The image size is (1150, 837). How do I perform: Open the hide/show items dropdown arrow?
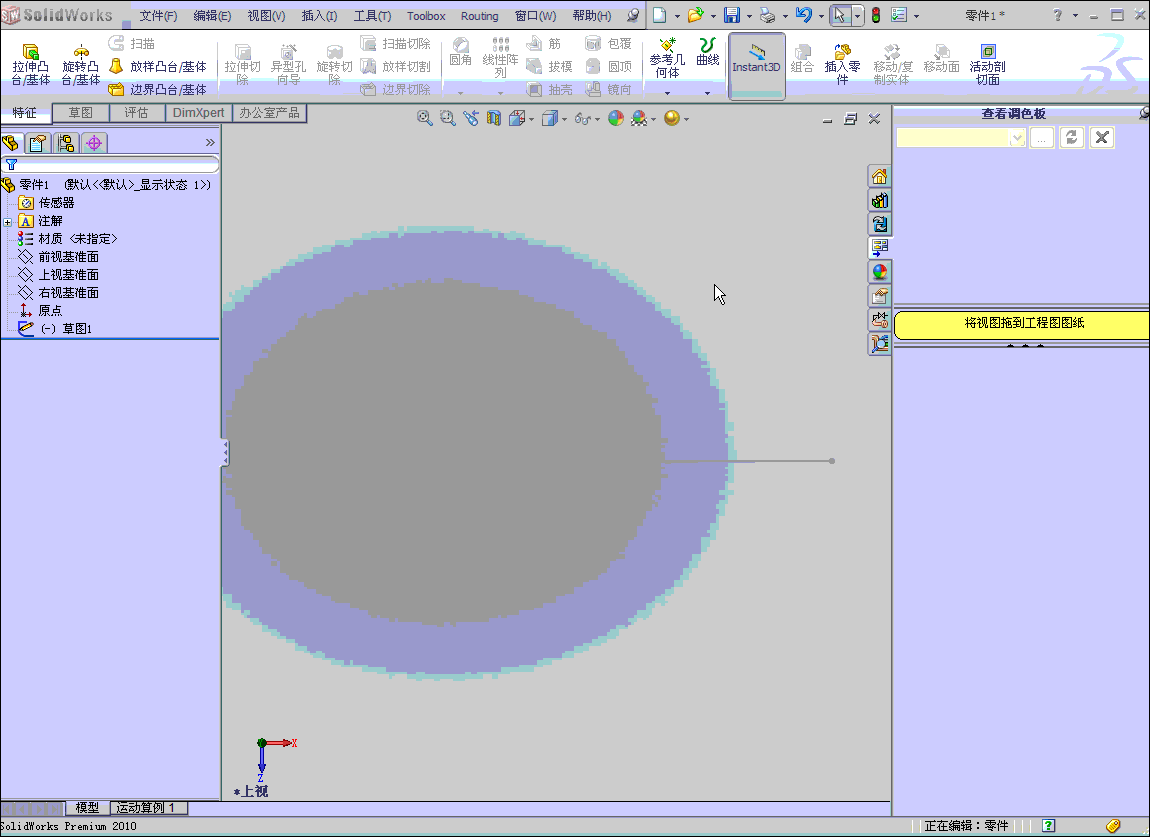(x=597, y=119)
